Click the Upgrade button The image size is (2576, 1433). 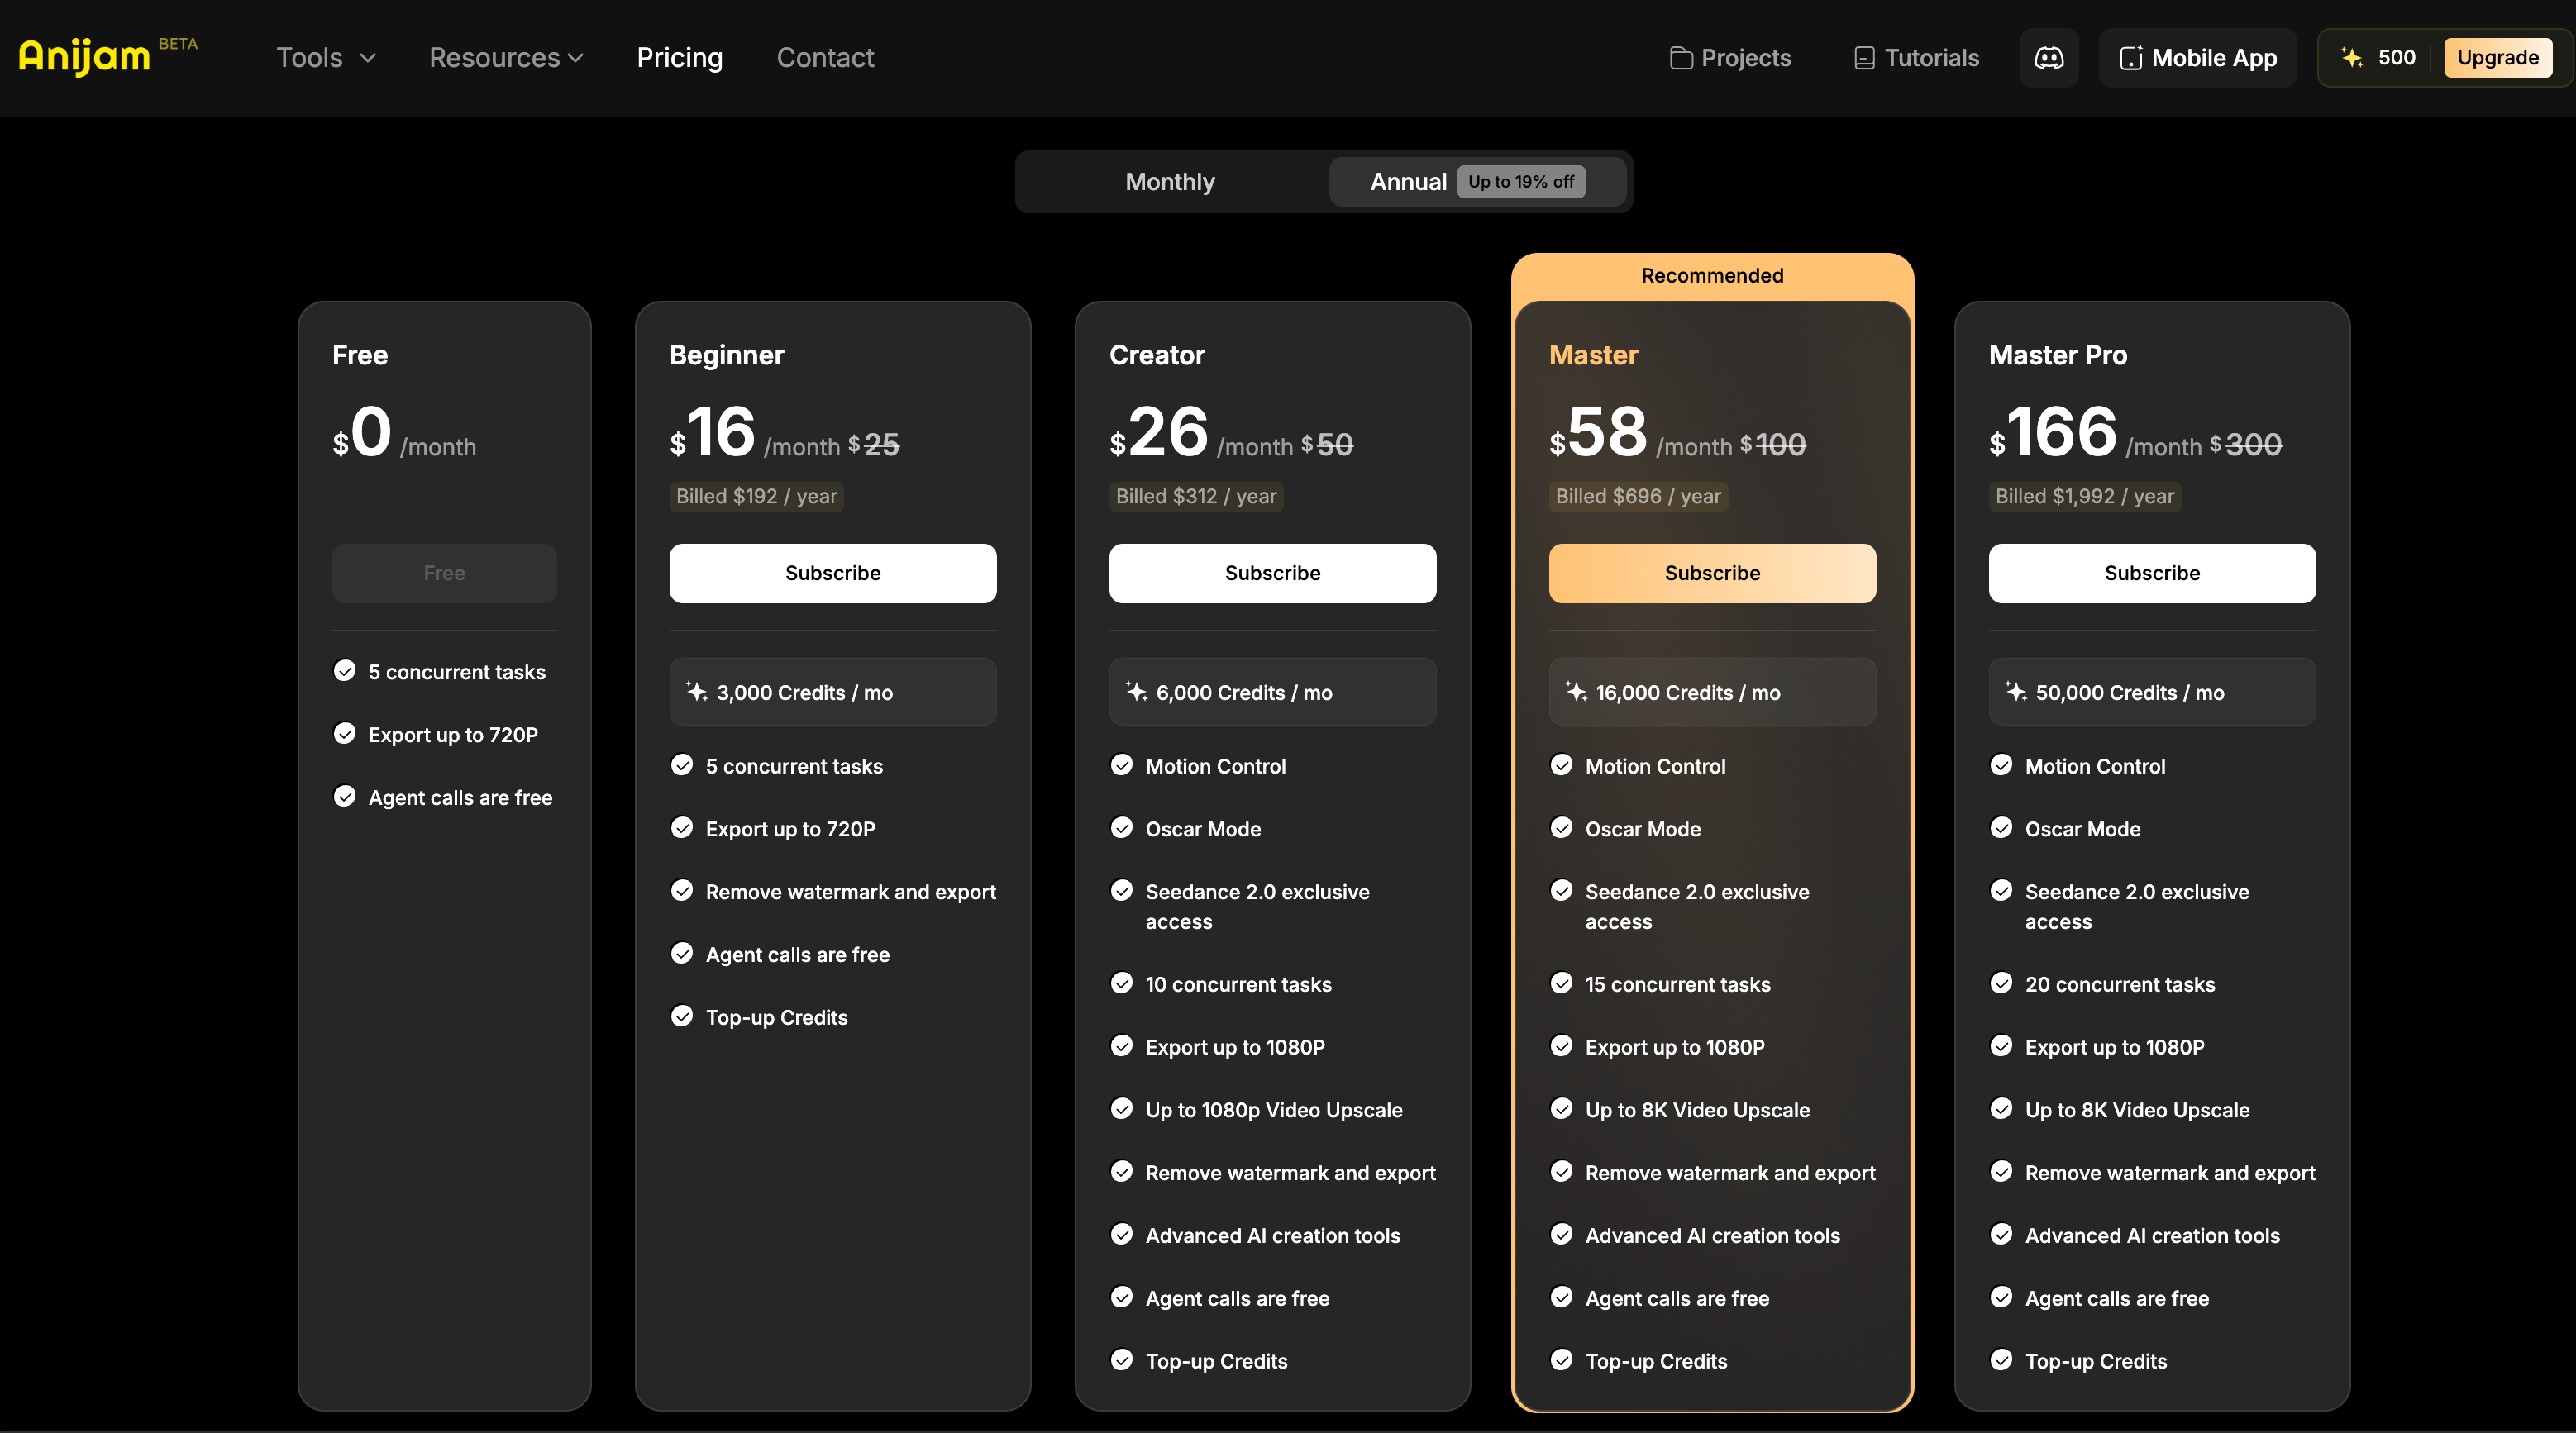(2498, 58)
